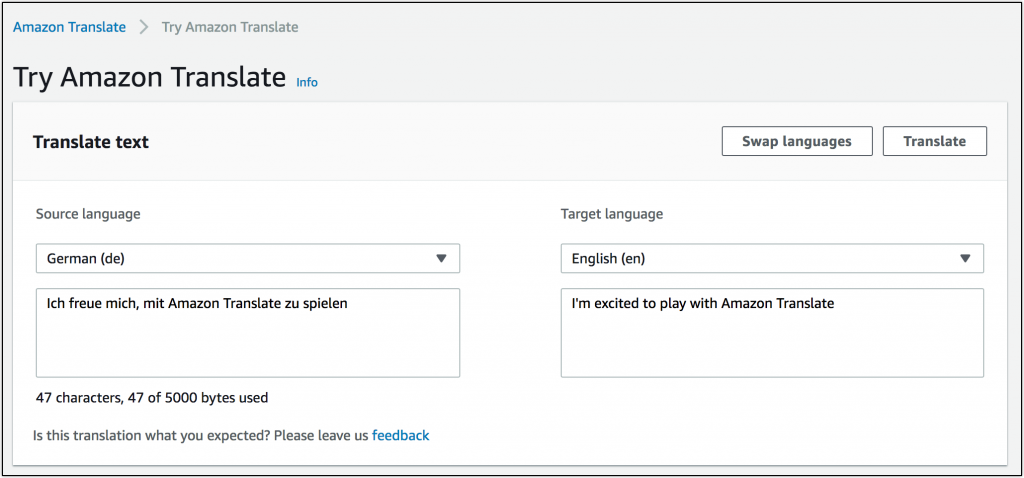Image resolution: width=1024 pixels, height=478 pixels.
Task: Click the 'Try Amazon Translate' page heading
Action: click(x=150, y=77)
